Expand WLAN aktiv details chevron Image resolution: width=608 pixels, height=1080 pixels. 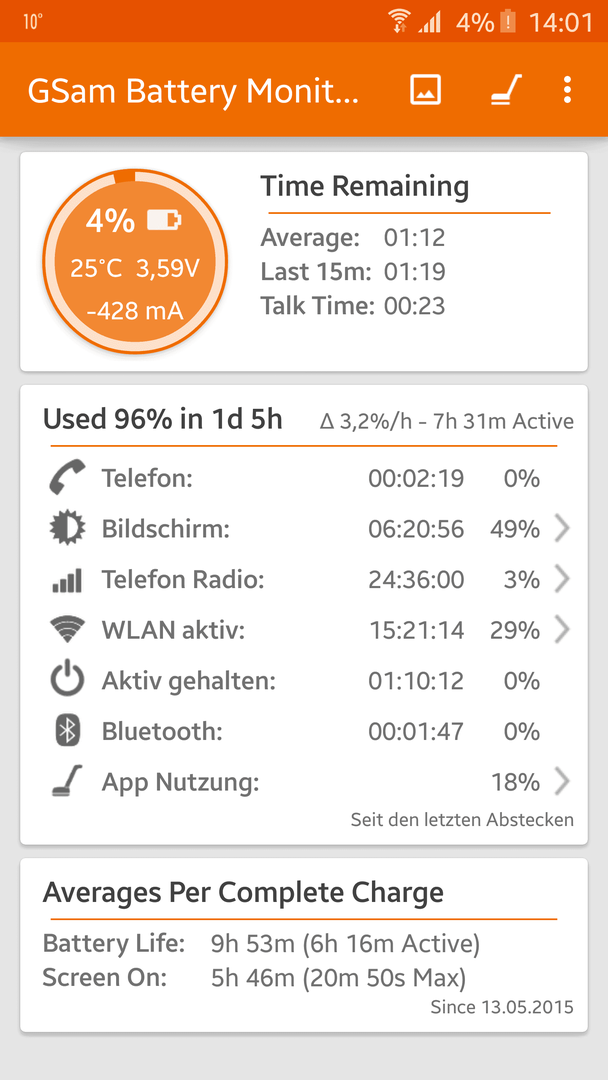[x=563, y=630]
